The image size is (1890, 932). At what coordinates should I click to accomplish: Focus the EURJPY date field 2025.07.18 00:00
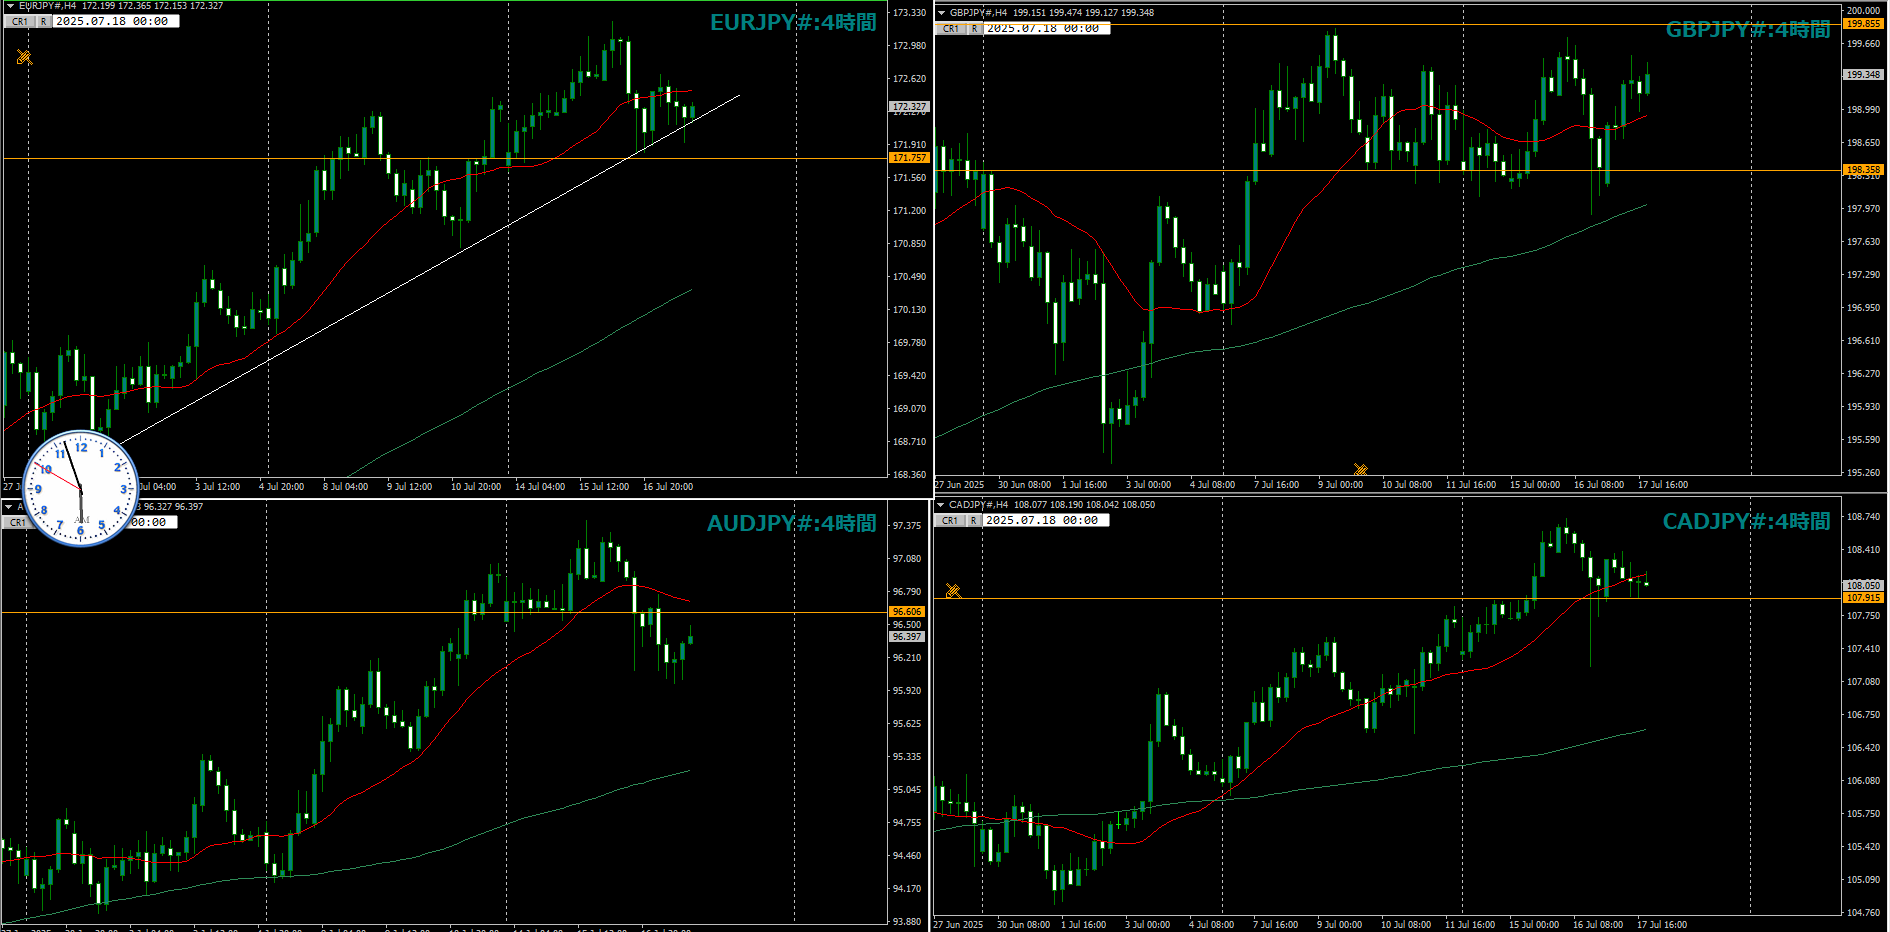coord(115,21)
